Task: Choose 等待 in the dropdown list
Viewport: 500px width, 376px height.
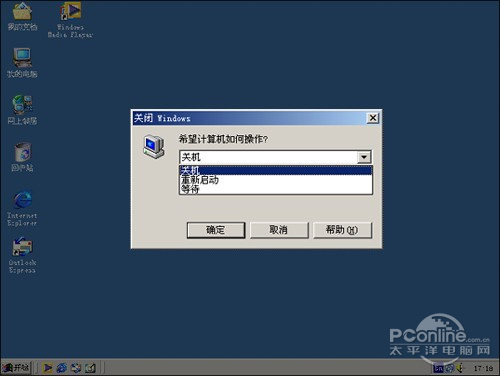Action: pyautogui.click(x=276, y=189)
